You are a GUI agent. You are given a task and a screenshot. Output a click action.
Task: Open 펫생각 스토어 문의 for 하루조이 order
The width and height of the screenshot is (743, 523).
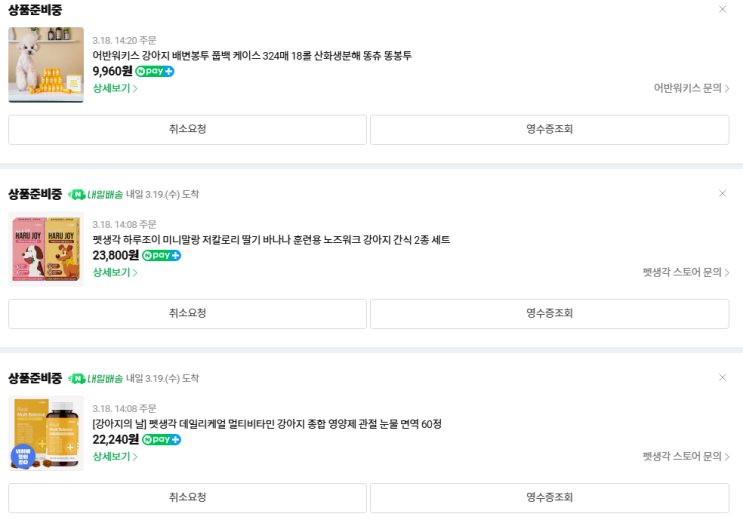click(x=686, y=272)
